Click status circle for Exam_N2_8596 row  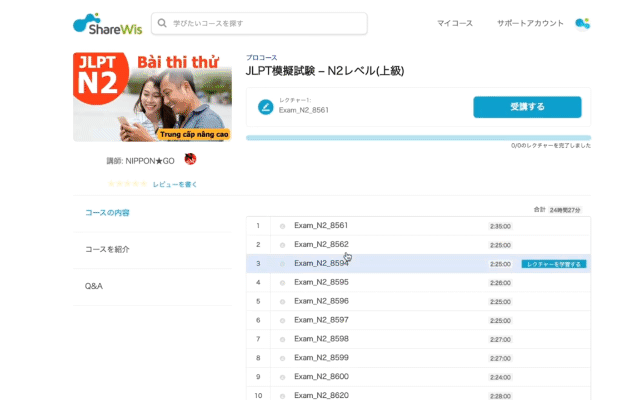(282, 302)
